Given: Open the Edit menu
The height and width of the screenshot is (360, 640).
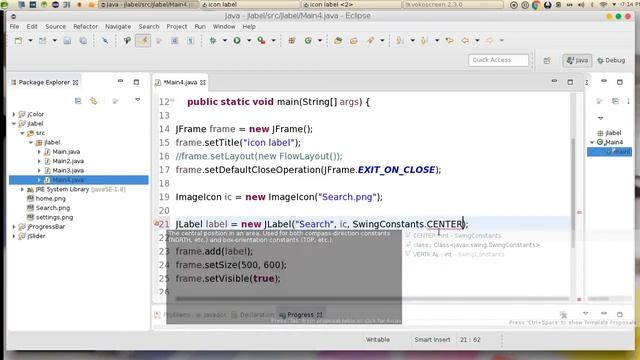Looking at the screenshot, I should [32, 27].
